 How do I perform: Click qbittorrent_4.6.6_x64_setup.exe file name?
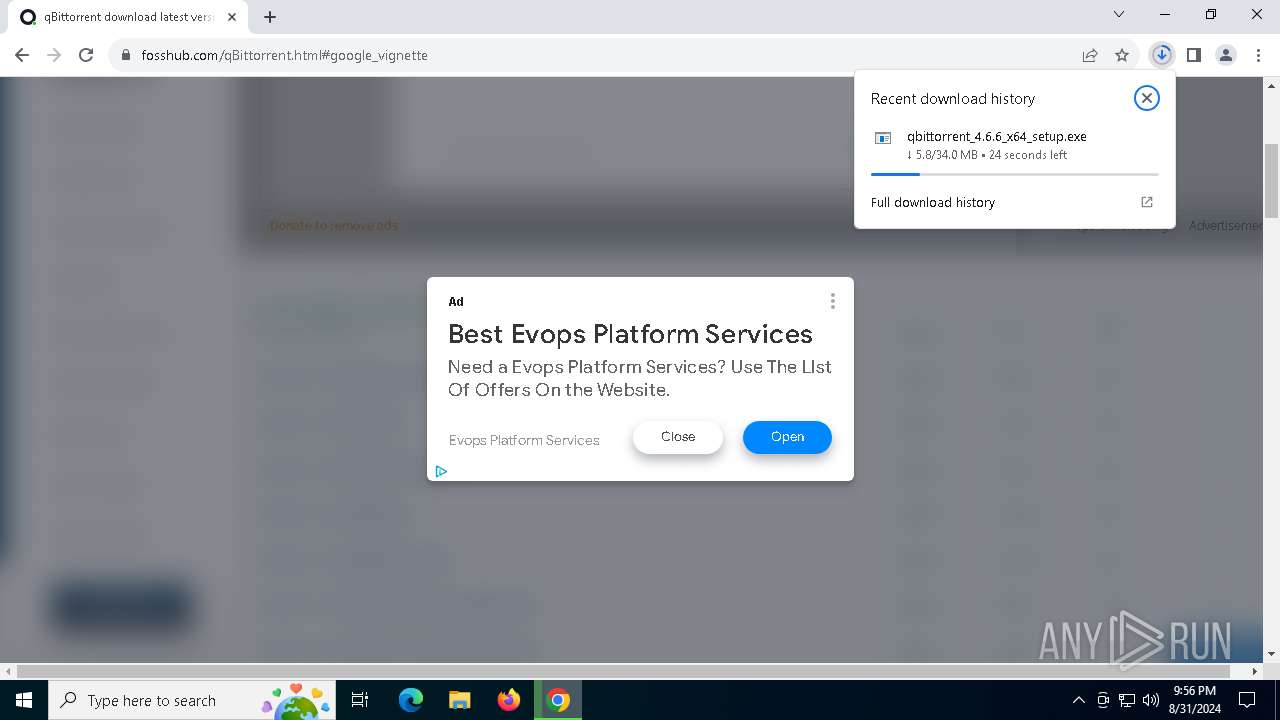[x=996, y=136]
